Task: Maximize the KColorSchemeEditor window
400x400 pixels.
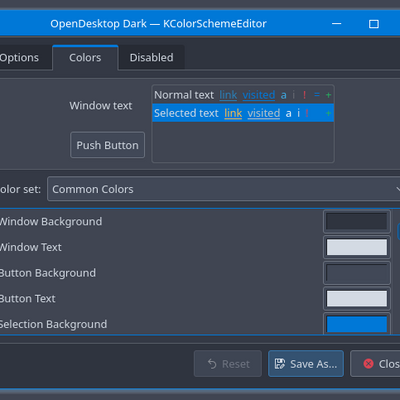Action: [x=374, y=24]
